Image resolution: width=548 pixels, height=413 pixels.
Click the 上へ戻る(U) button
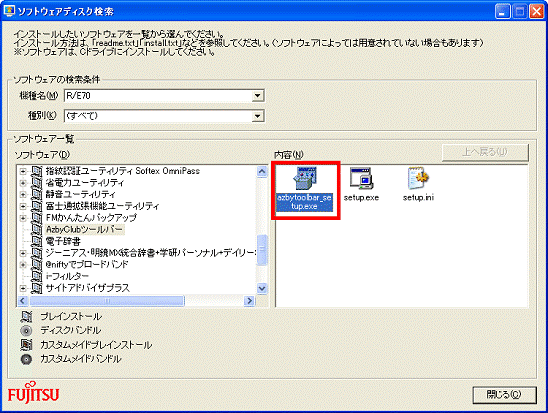(x=485, y=152)
